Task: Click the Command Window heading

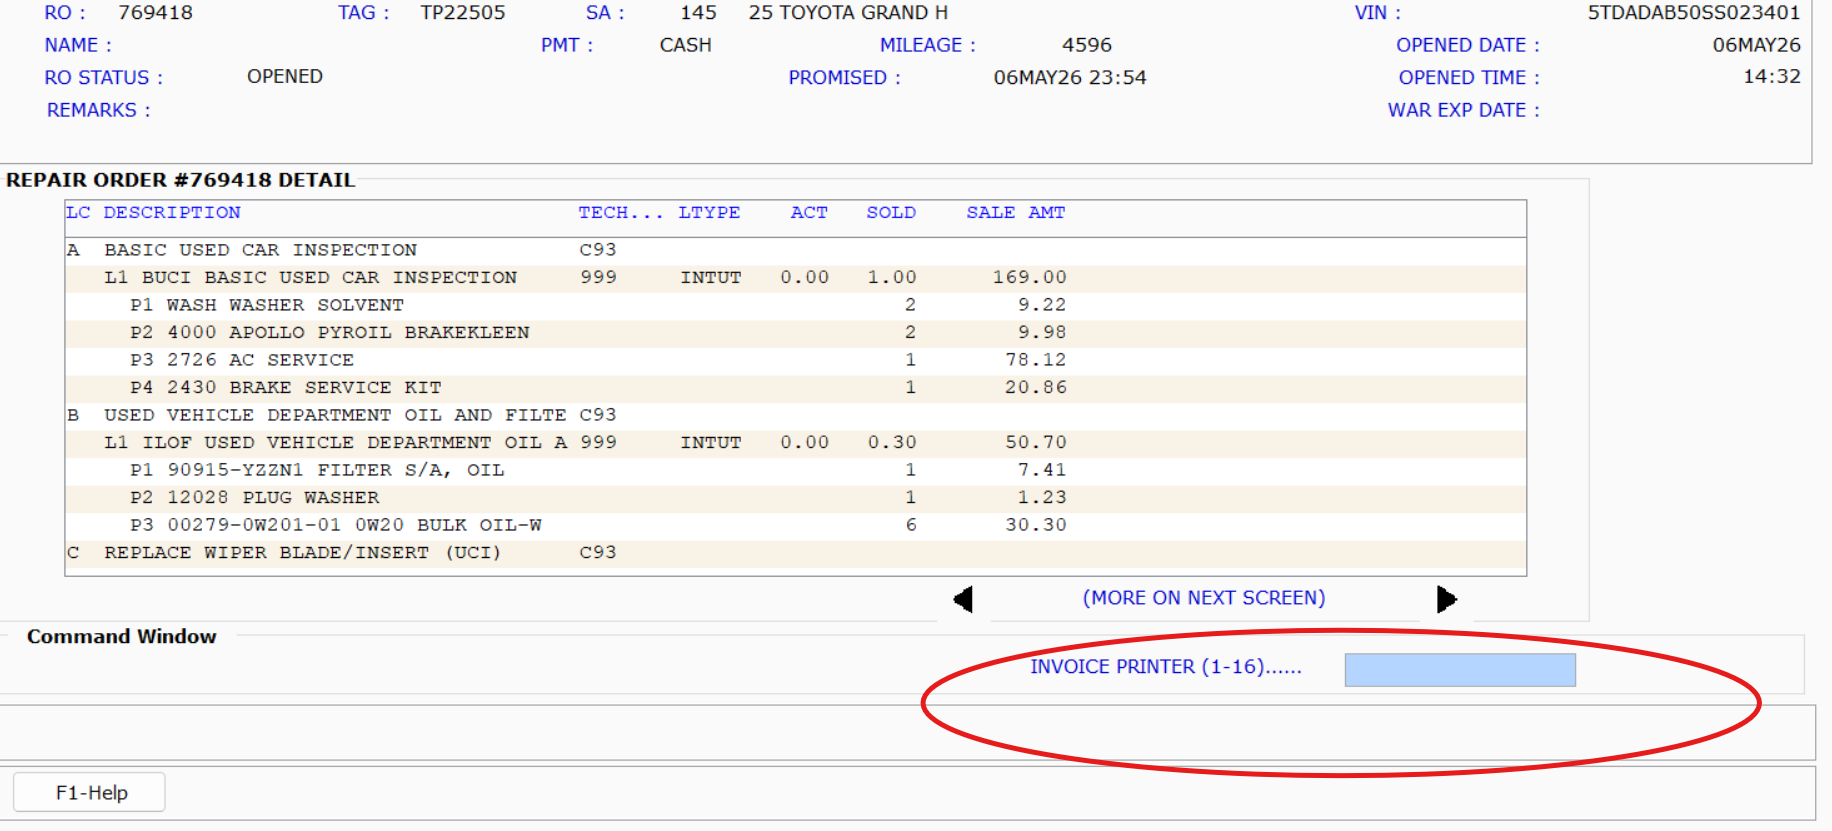Action: coord(121,637)
